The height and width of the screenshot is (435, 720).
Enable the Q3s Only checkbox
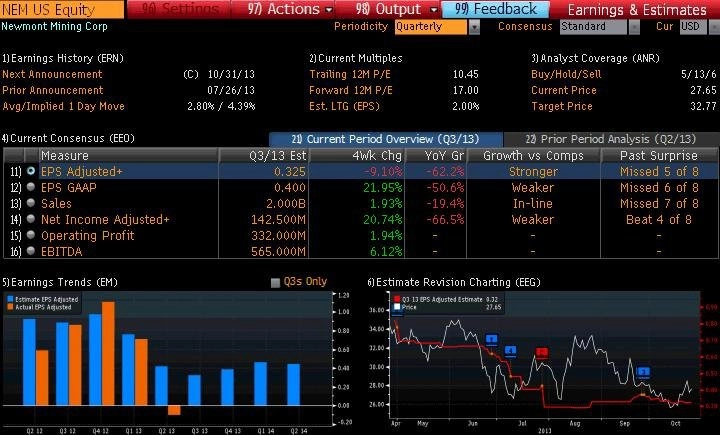pyautogui.click(x=276, y=282)
